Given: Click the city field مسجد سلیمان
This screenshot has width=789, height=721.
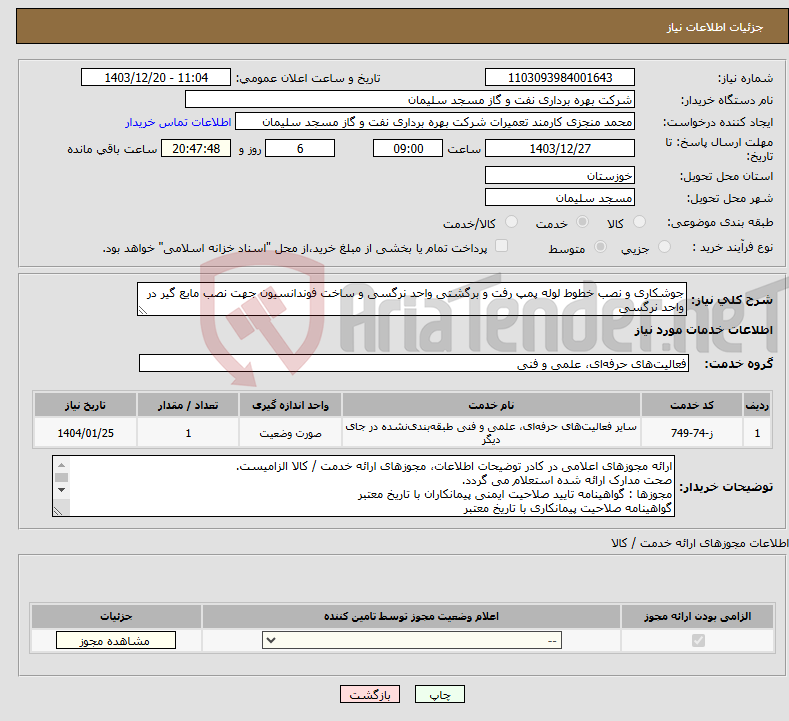Looking at the screenshot, I should tap(560, 197).
